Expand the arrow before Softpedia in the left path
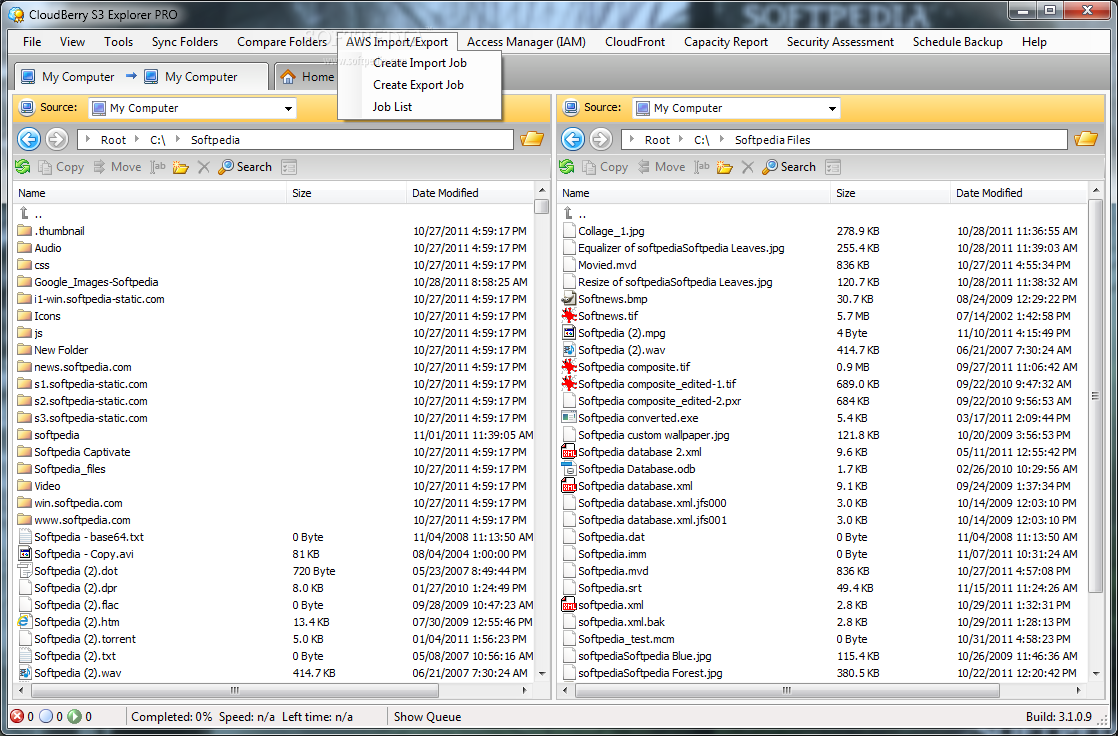This screenshot has height=736, width=1118. point(178,140)
